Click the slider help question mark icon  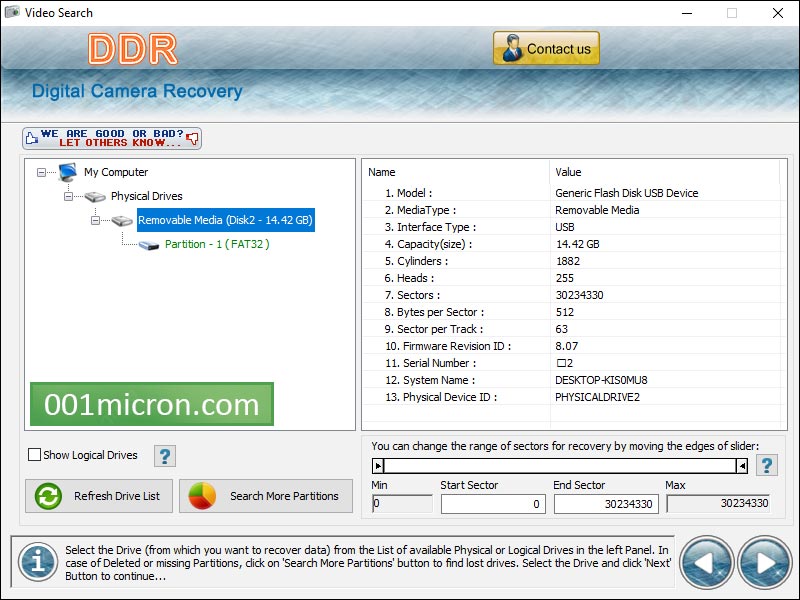coord(766,463)
